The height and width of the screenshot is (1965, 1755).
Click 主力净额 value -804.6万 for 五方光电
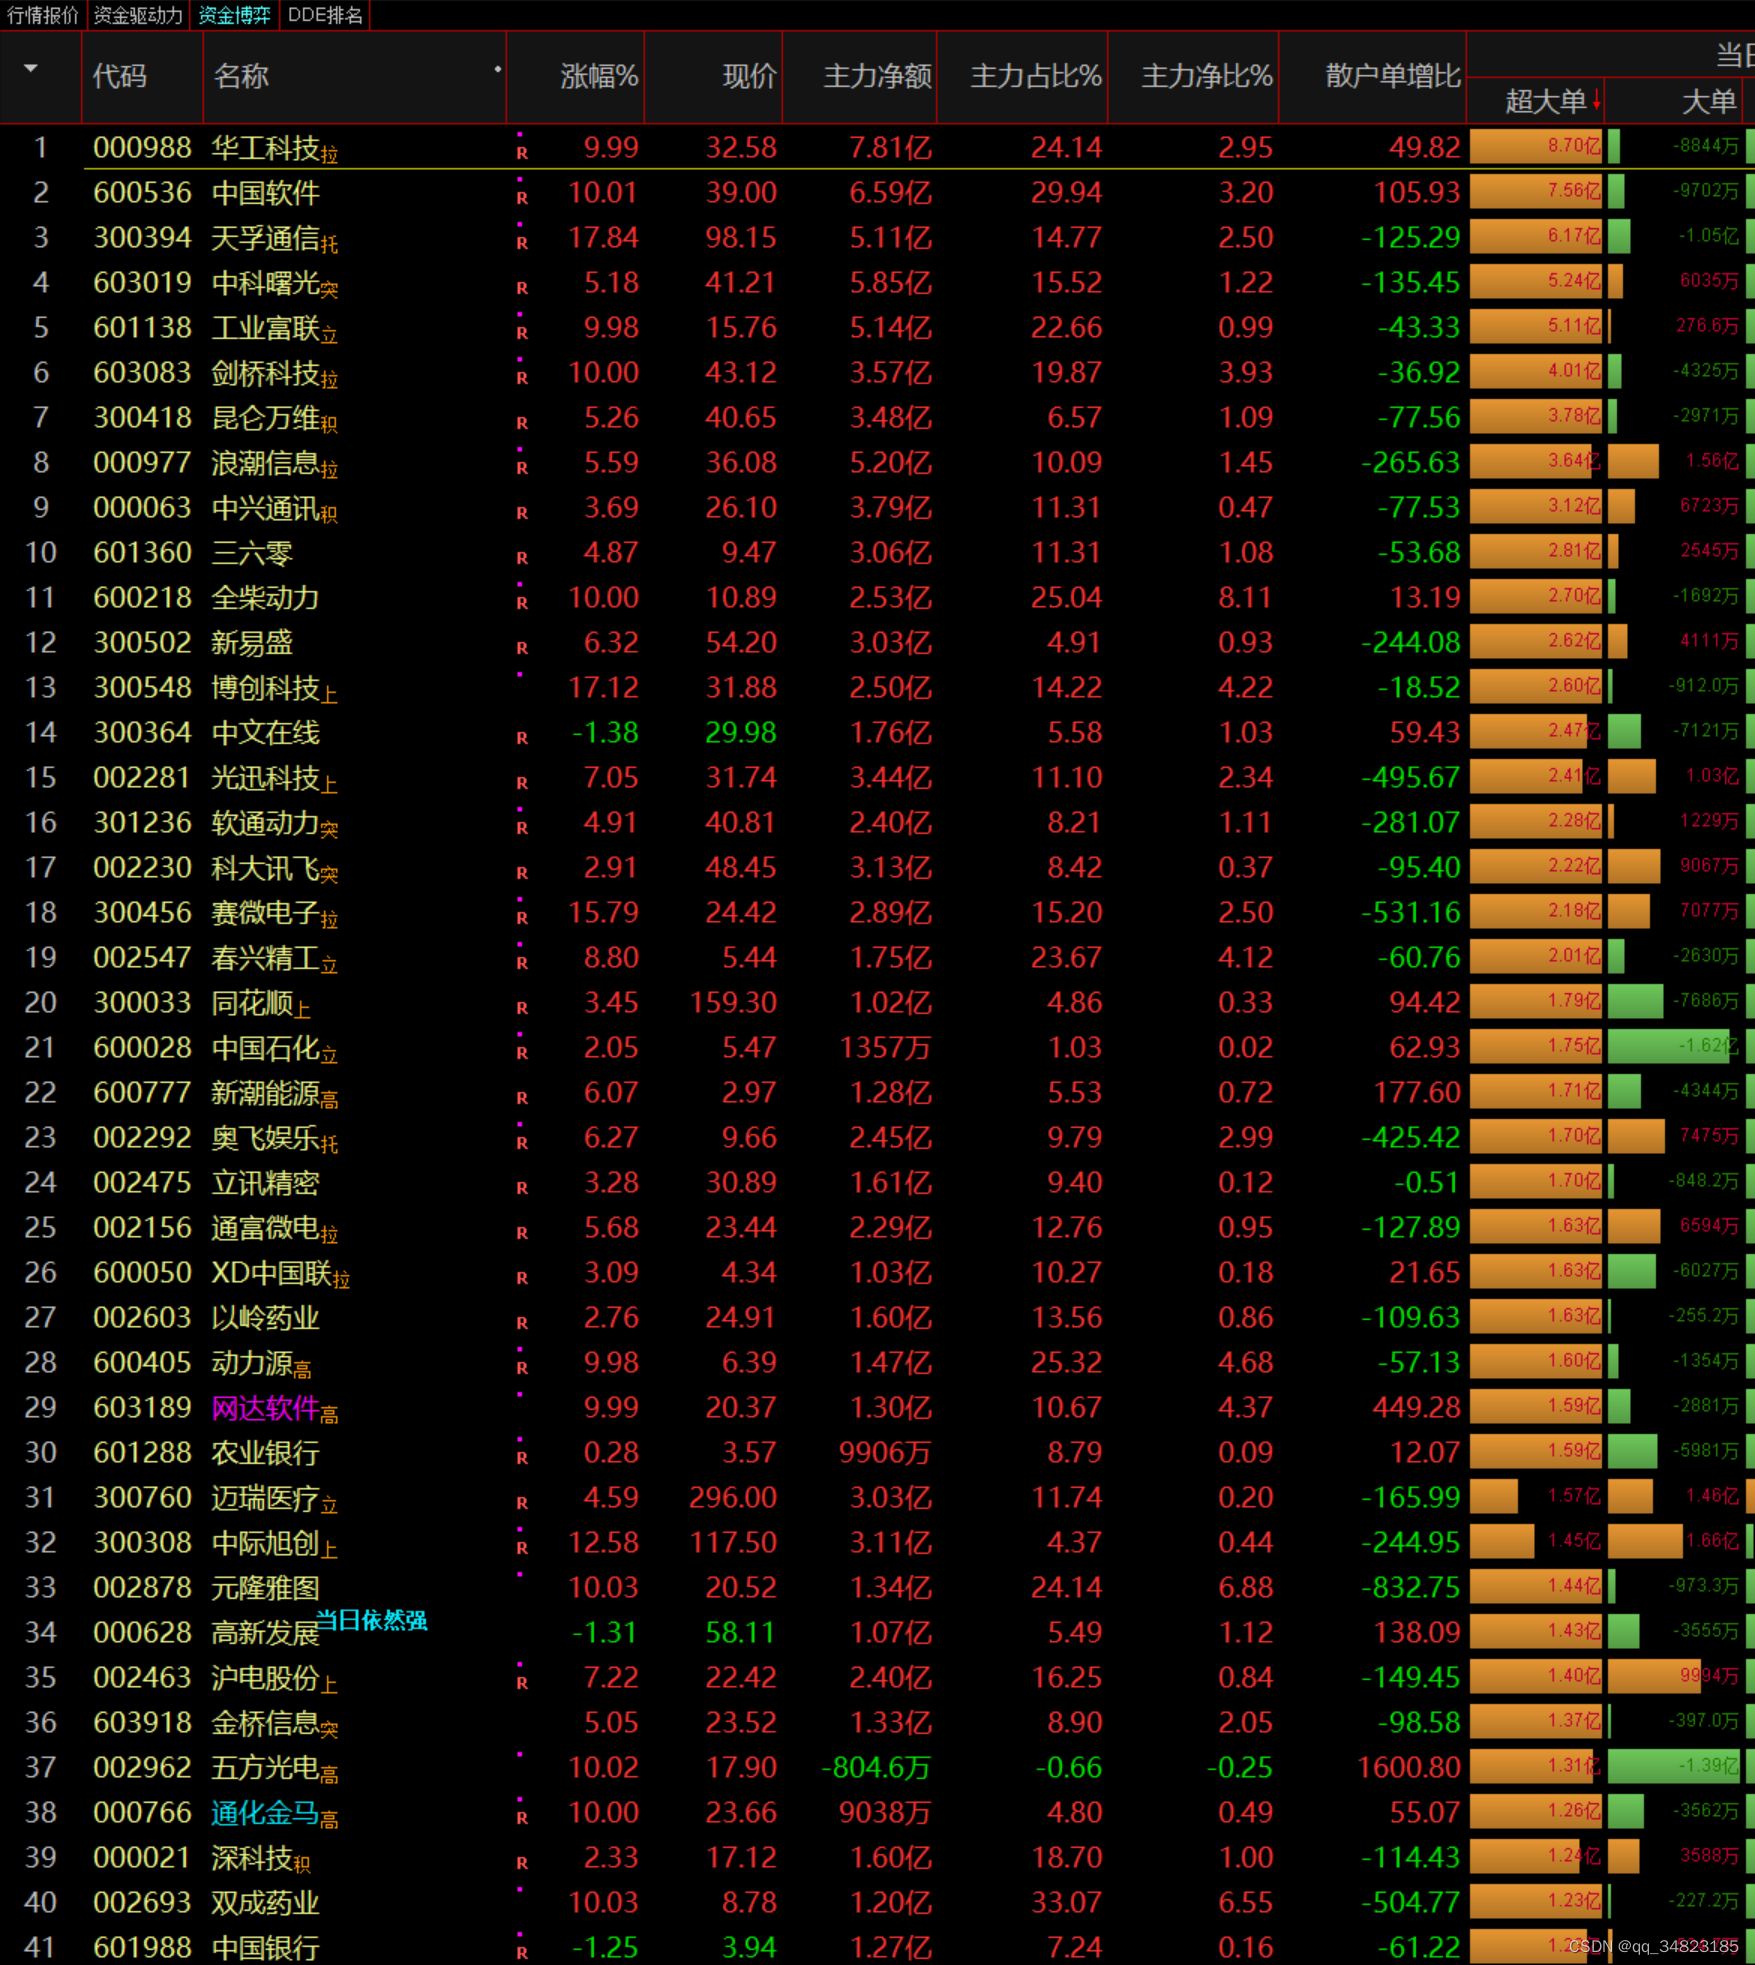[x=876, y=1768]
